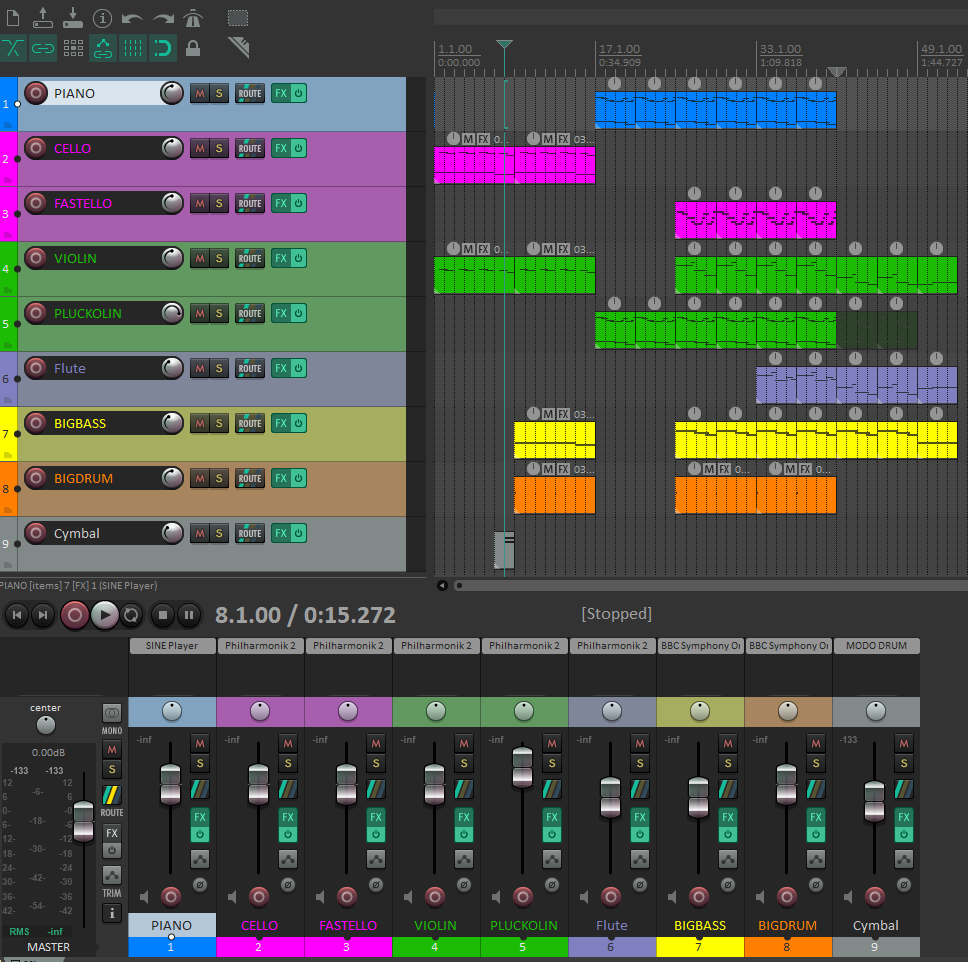Open the envelope button on PIANO mixer strip

pos(199,859)
